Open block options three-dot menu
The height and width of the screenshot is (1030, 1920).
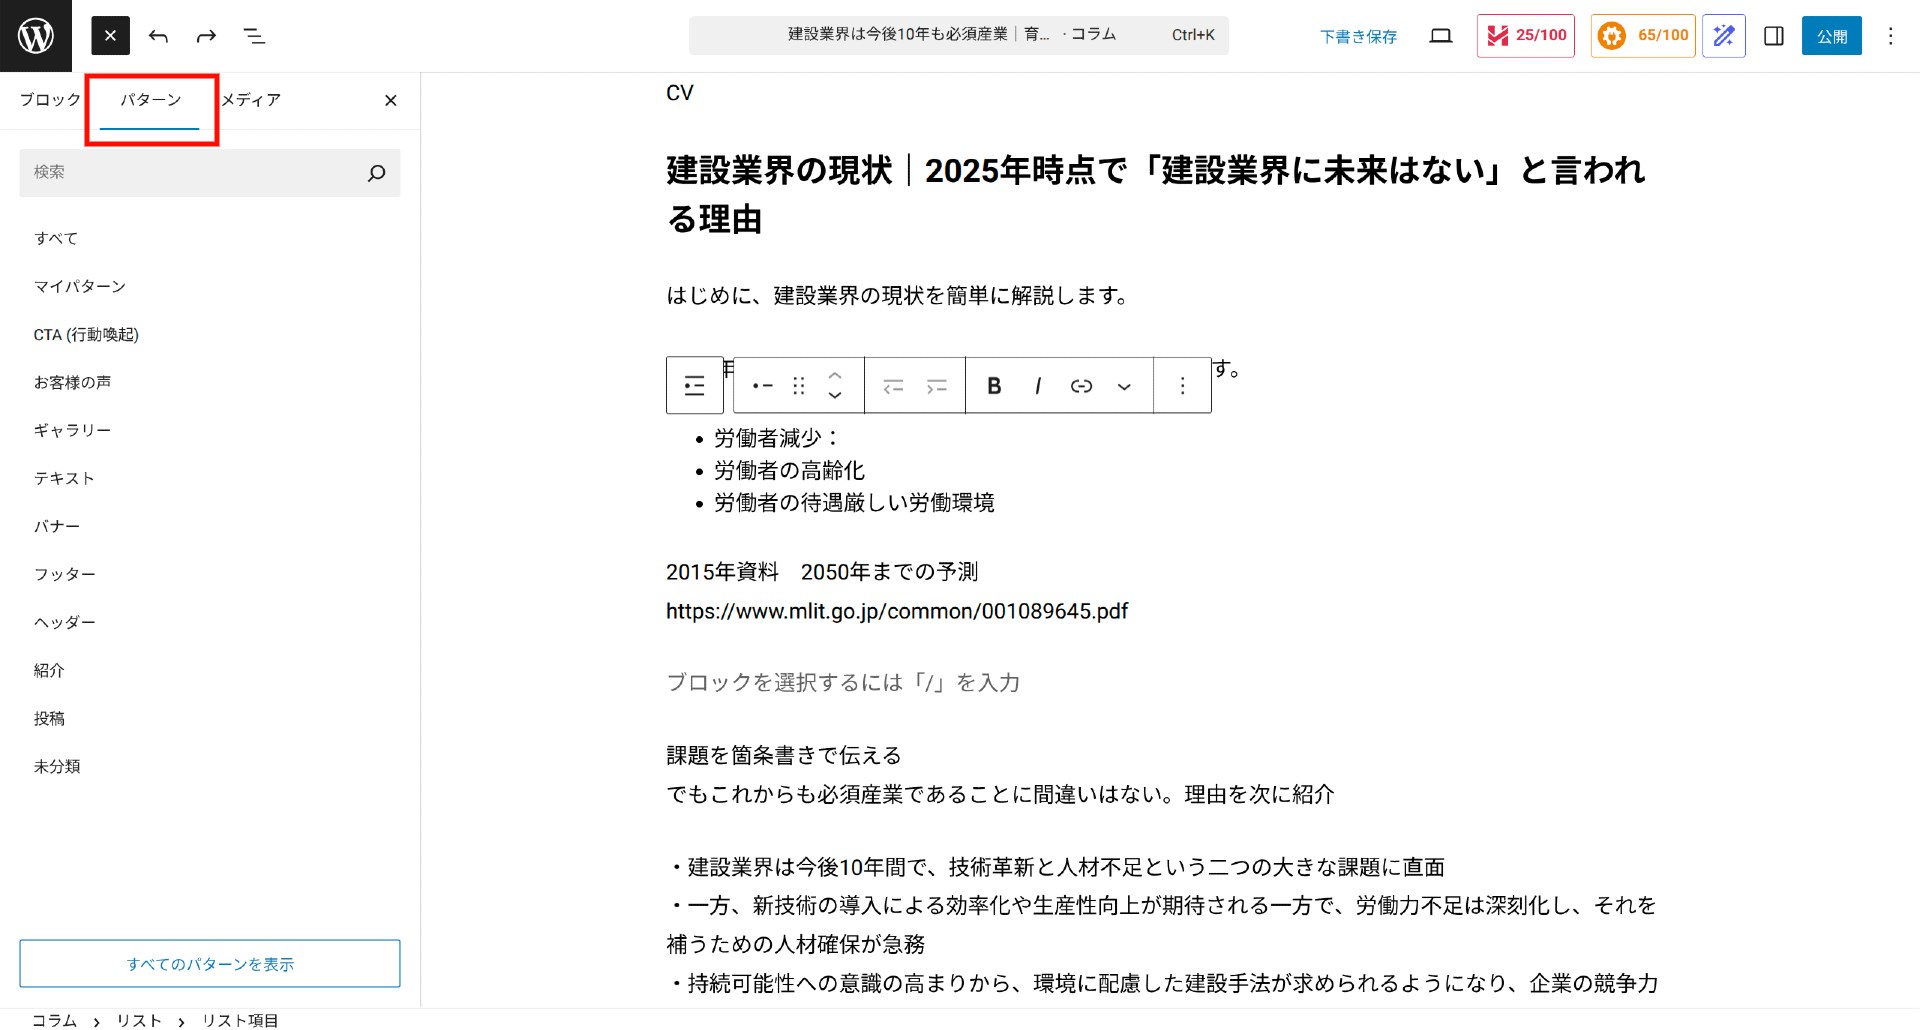[1182, 386]
